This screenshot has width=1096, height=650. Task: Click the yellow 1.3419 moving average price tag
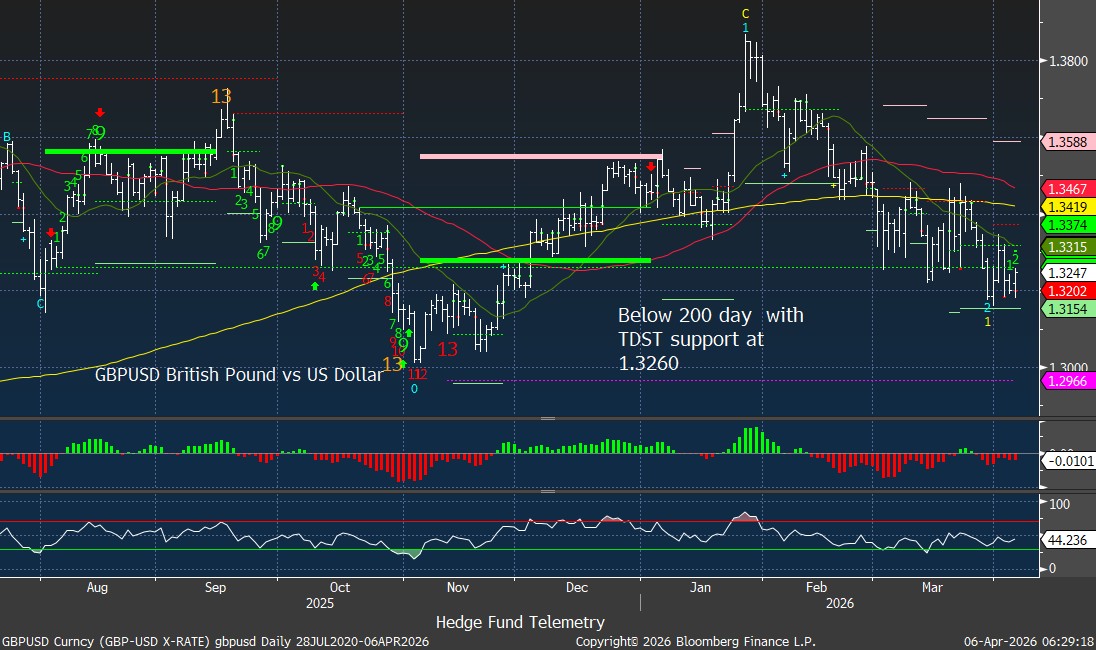(x=1067, y=207)
